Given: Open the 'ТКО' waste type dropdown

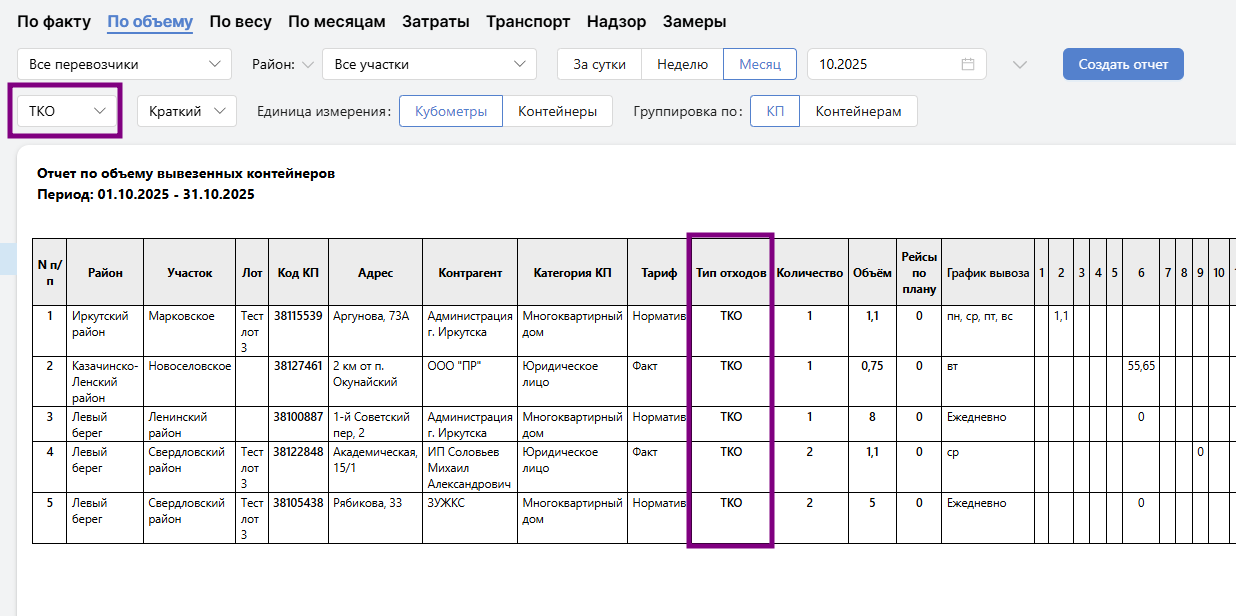Looking at the screenshot, I should pos(67,111).
